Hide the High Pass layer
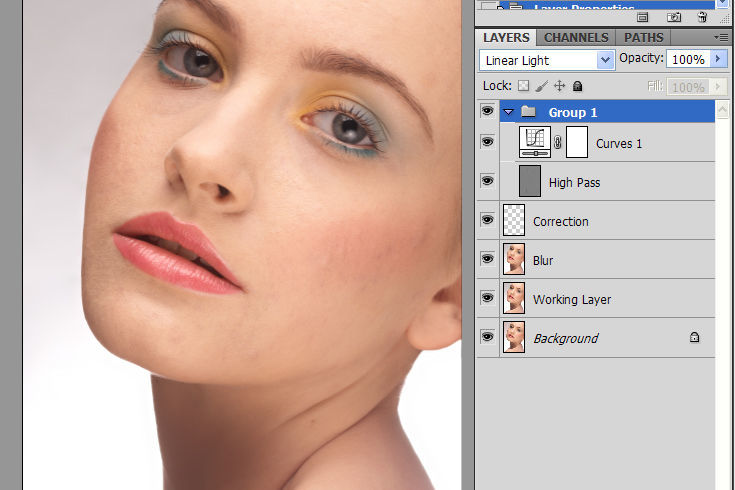 coord(488,181)
